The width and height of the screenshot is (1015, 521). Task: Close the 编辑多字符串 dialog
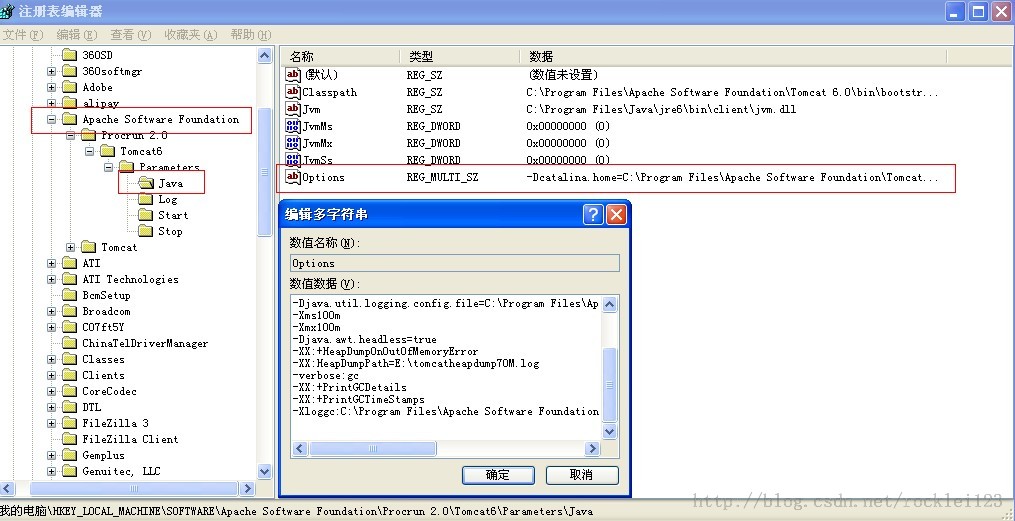(616, 214)
